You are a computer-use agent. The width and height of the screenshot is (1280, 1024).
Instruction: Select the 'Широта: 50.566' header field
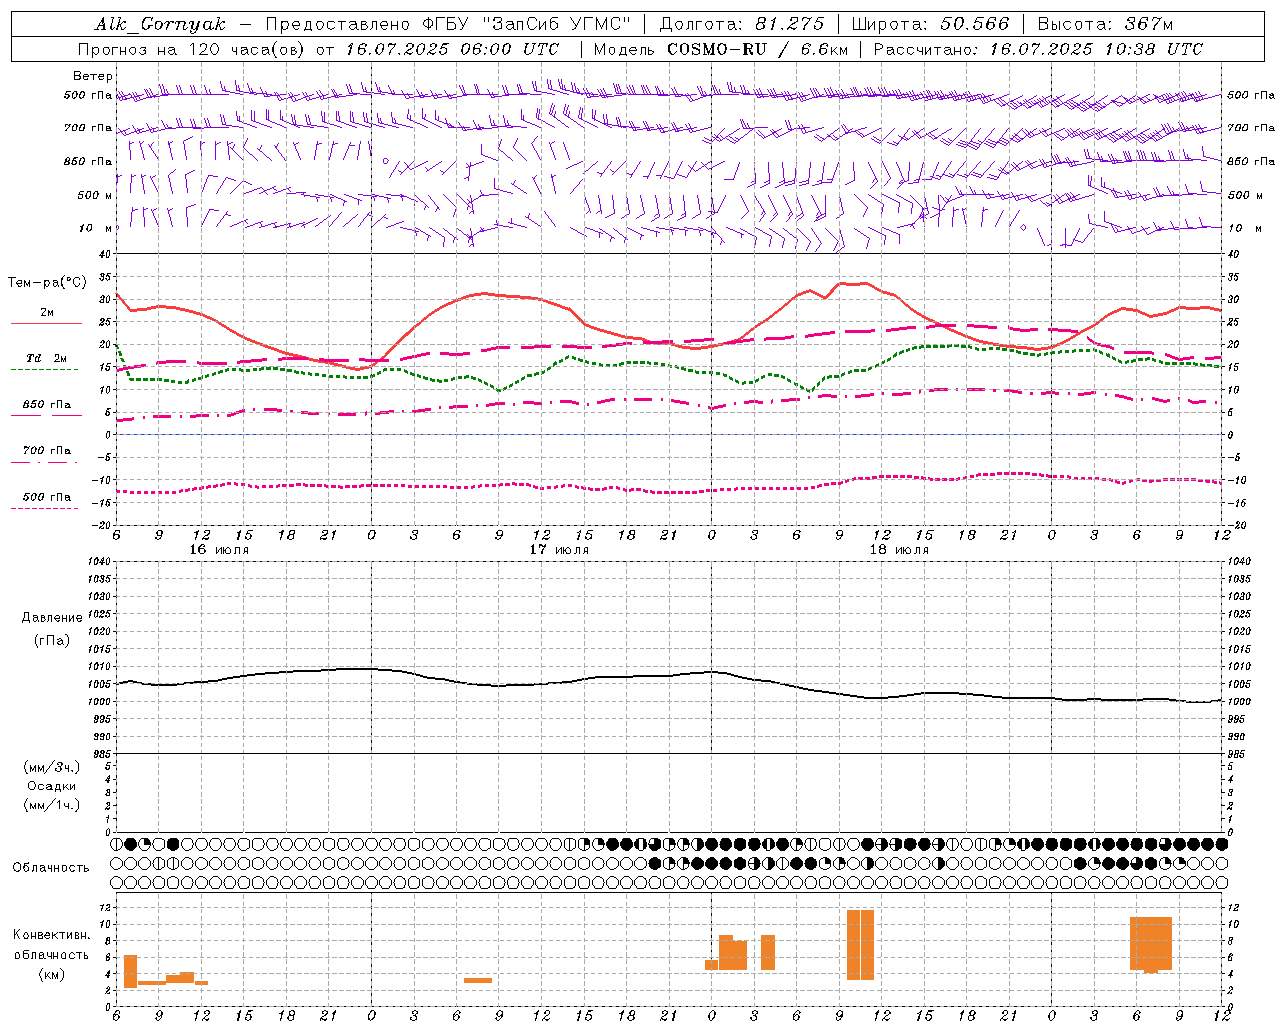click(930, 24)
